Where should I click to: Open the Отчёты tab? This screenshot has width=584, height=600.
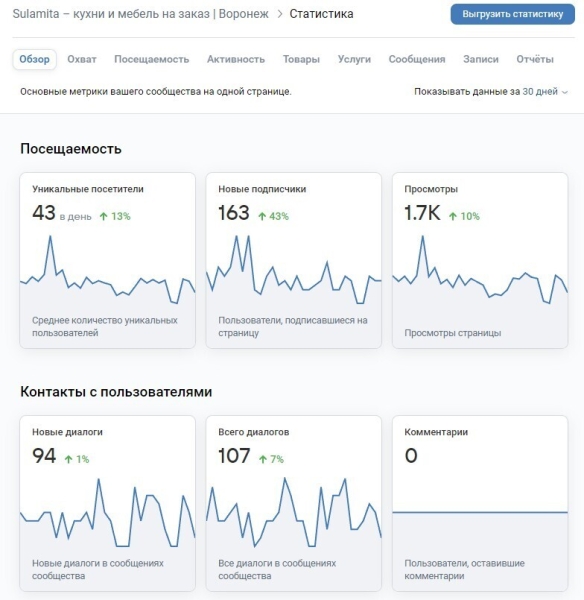click(x=535, y=59)
